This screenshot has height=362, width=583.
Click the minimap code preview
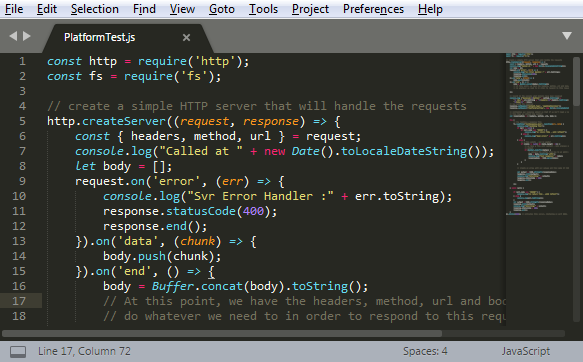point(538,135)
